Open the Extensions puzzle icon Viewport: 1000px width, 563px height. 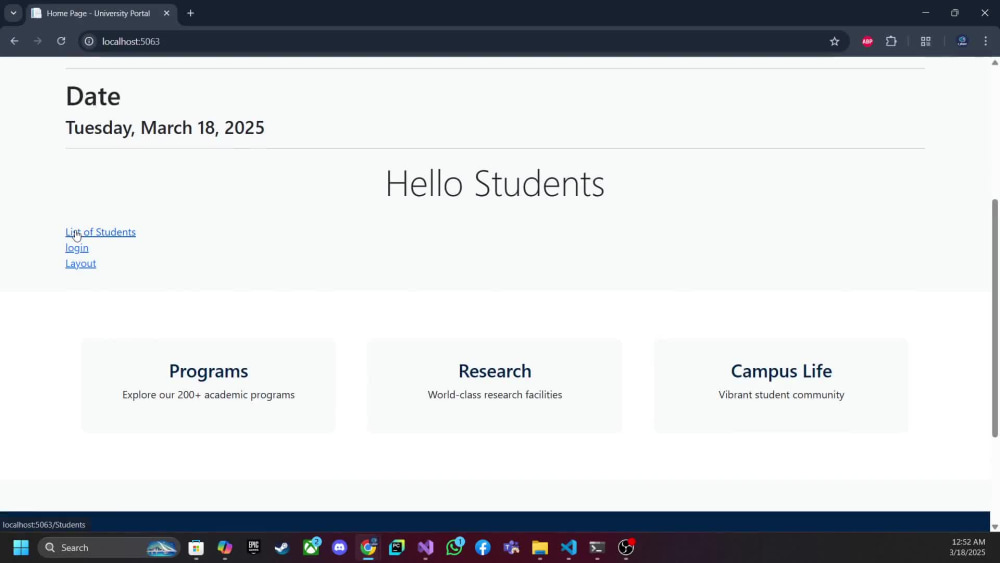click(891, 41)
